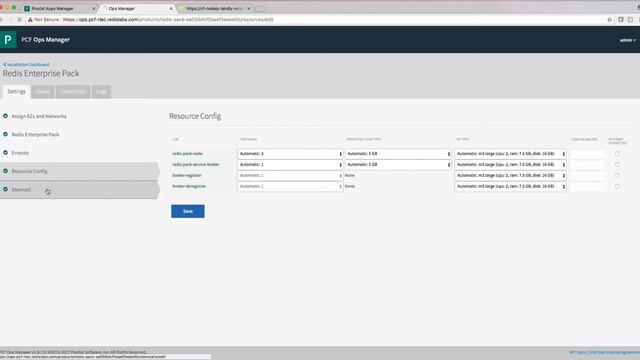Click the Redis Enterprise Pack page title
640x360 pixels.
pos(41,73)
